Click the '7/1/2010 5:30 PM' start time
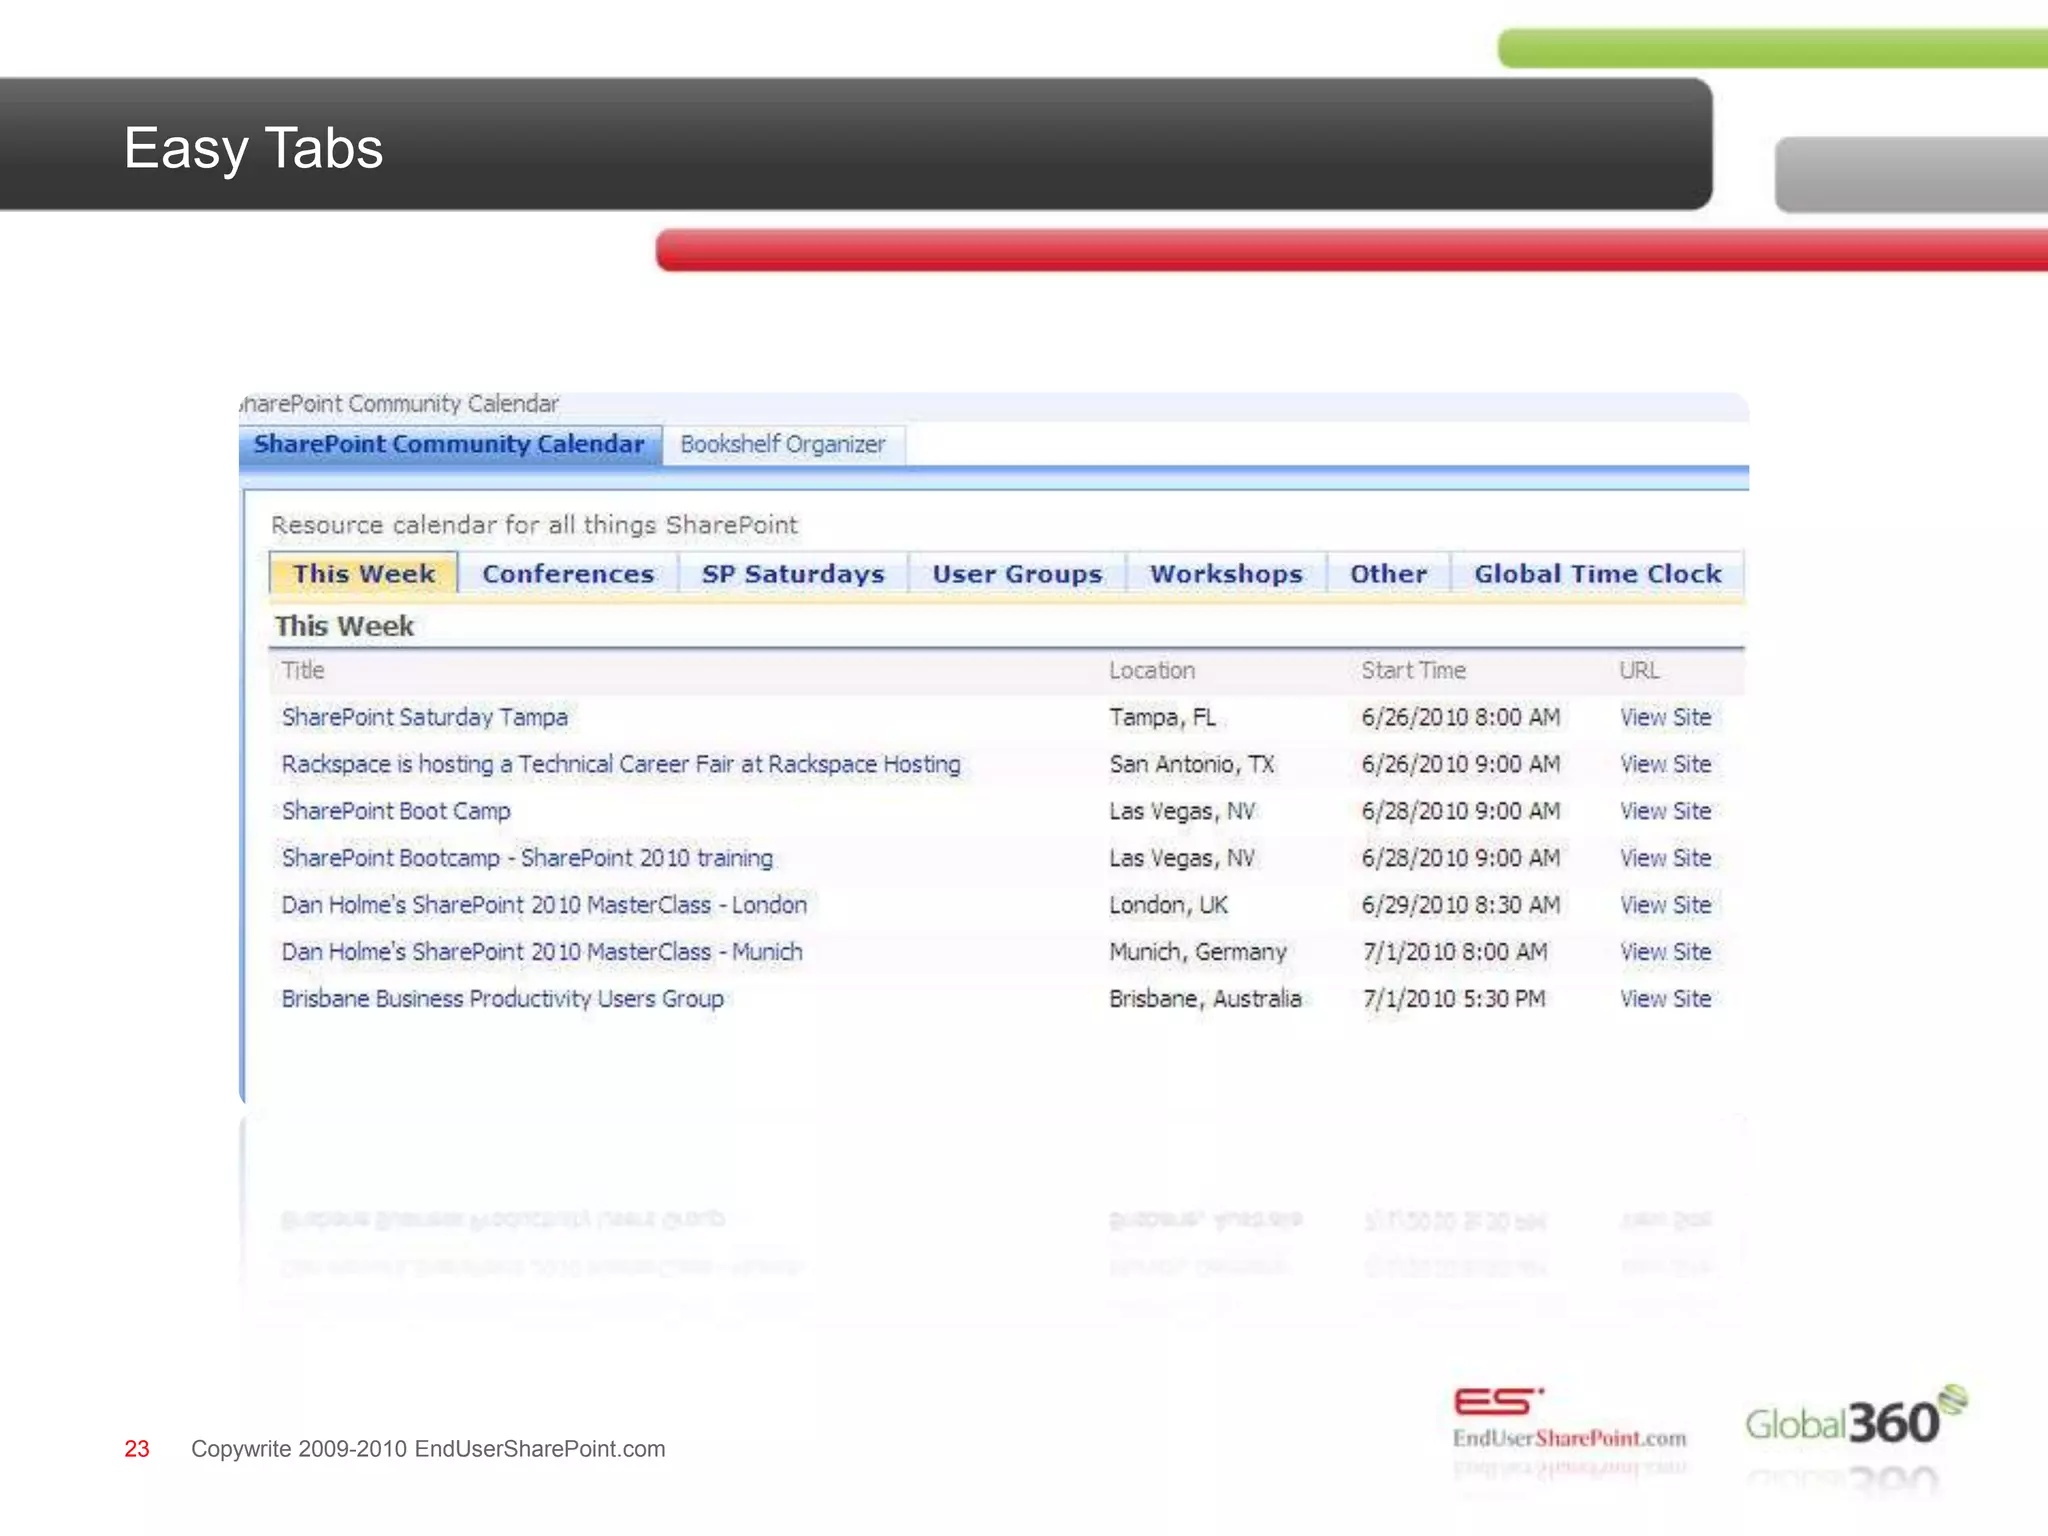The width and height of the screenshot is (2048, 1536). 1453,999
